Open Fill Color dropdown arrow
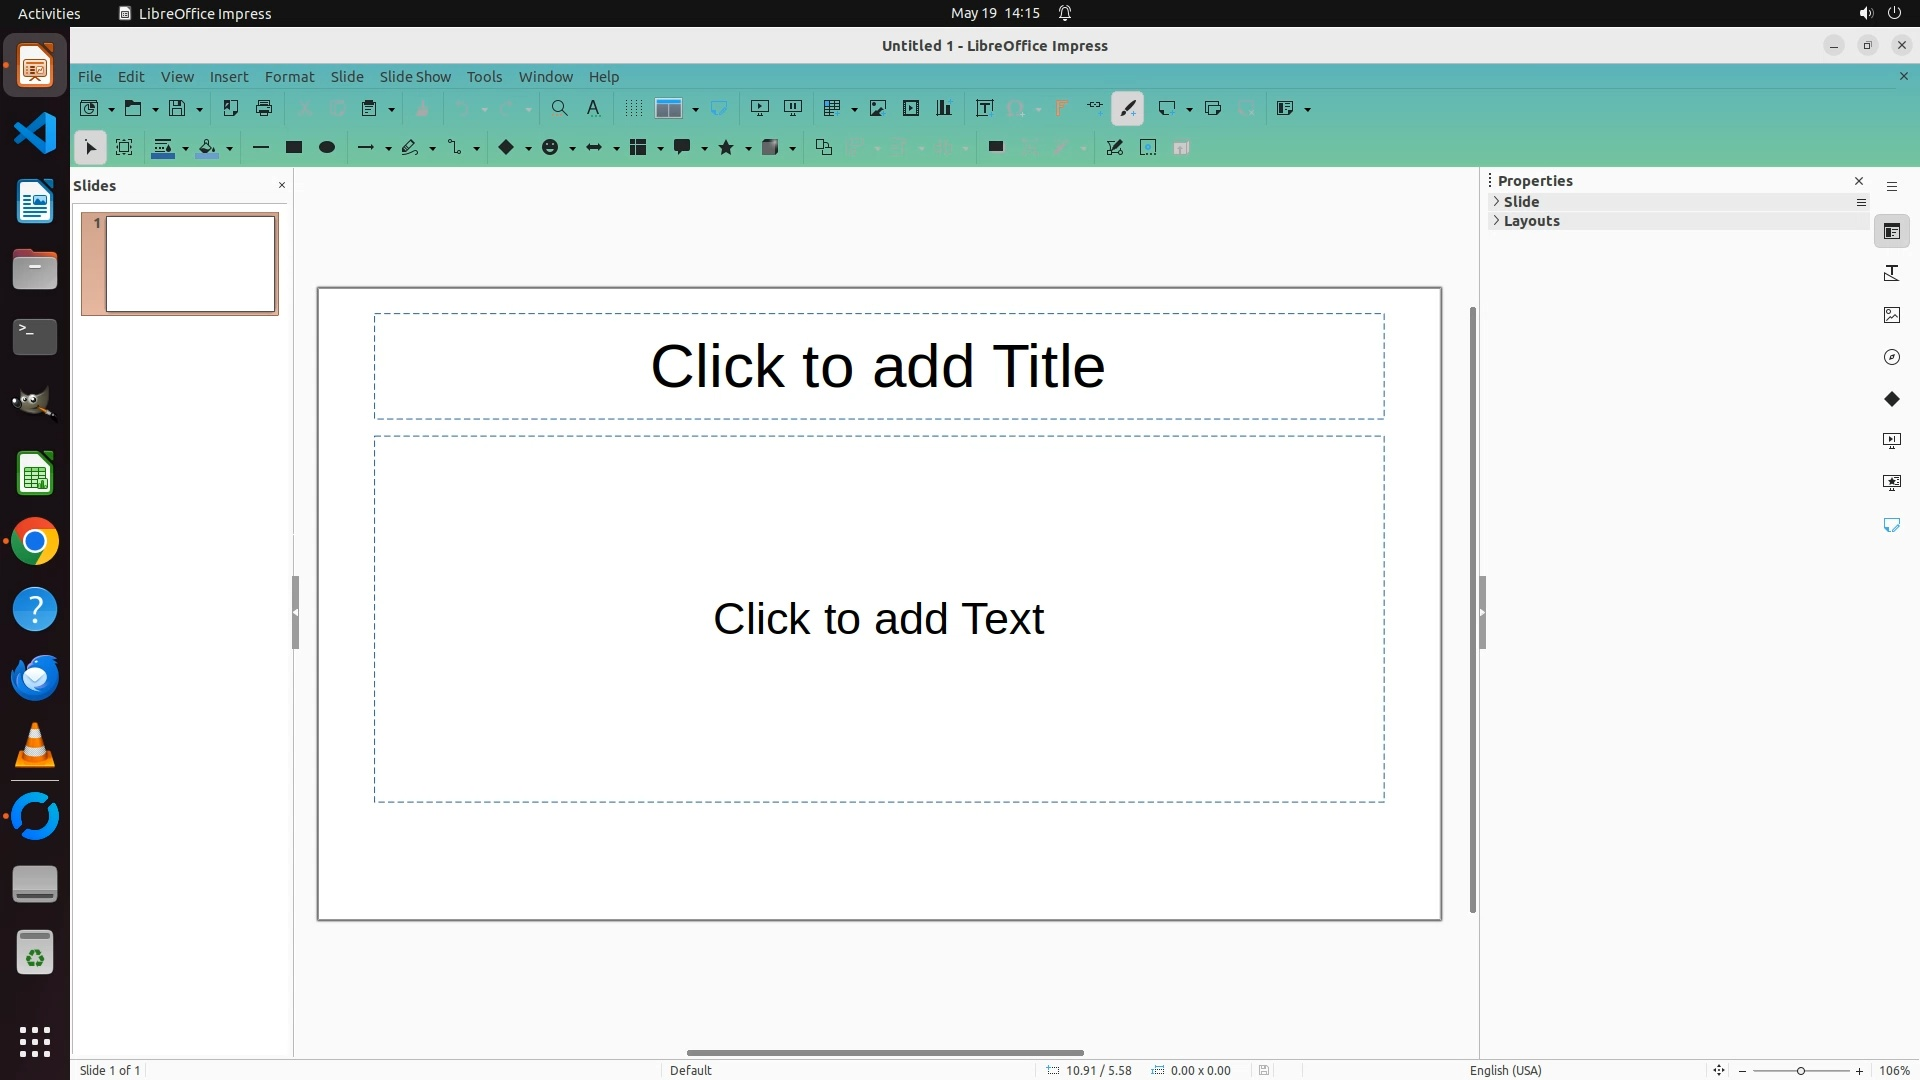1920x1080 pixels. [x=230, y=149]
